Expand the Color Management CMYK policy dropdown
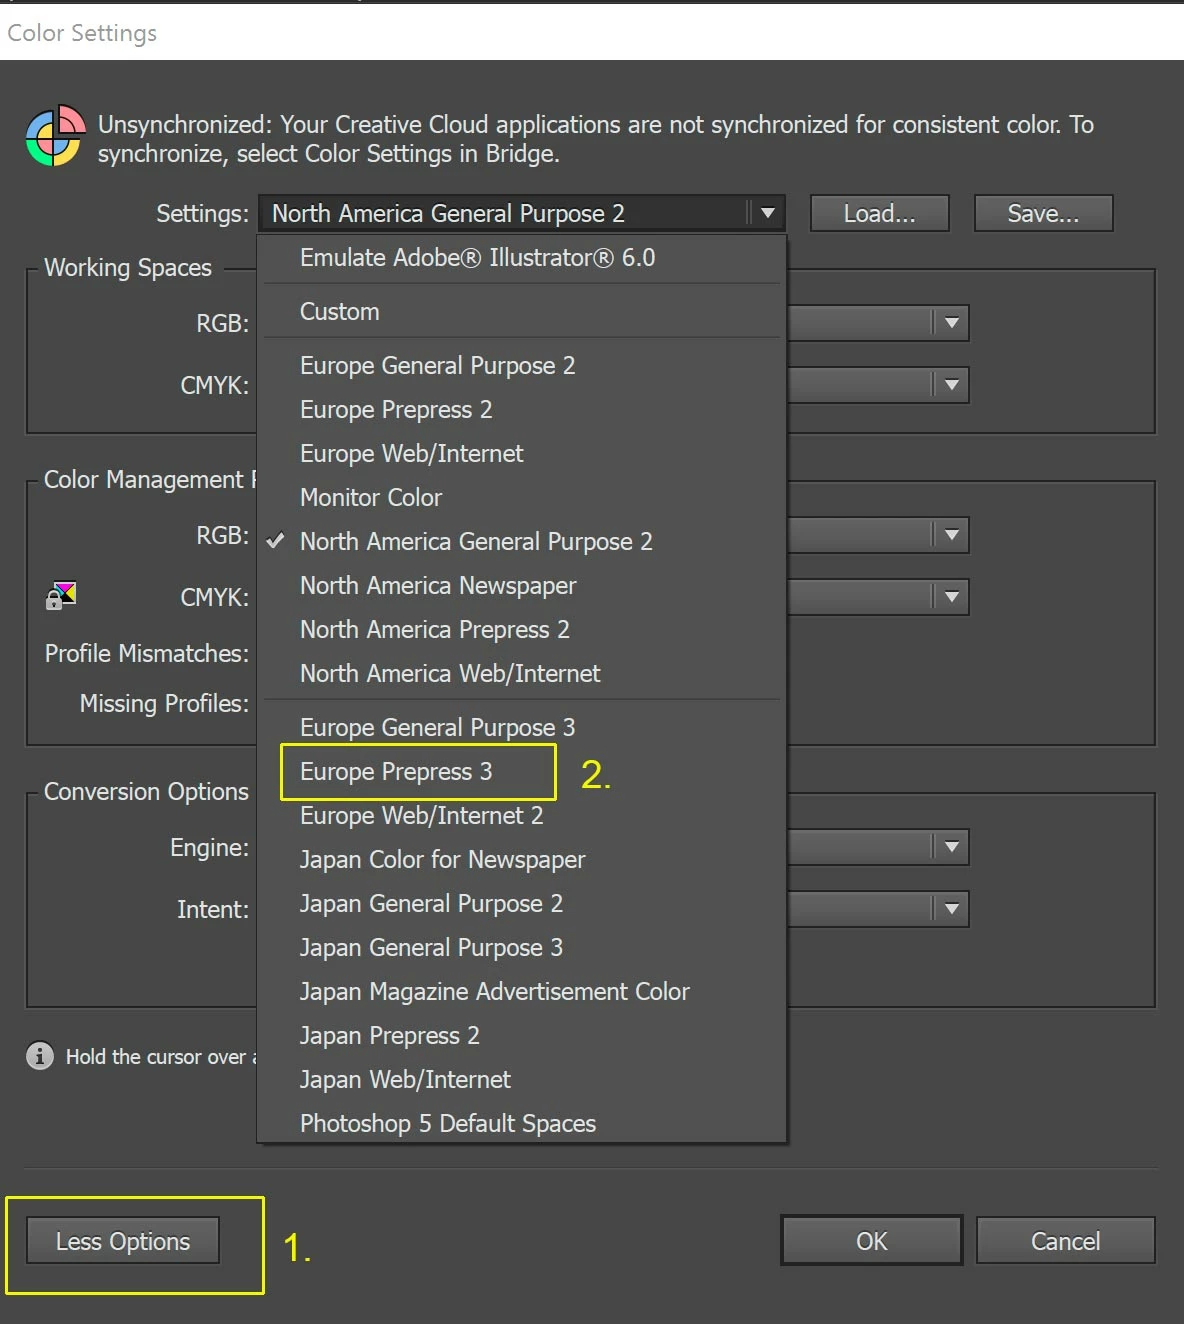This screenshot has height=1324, width=1184. (x=951, y=597)
